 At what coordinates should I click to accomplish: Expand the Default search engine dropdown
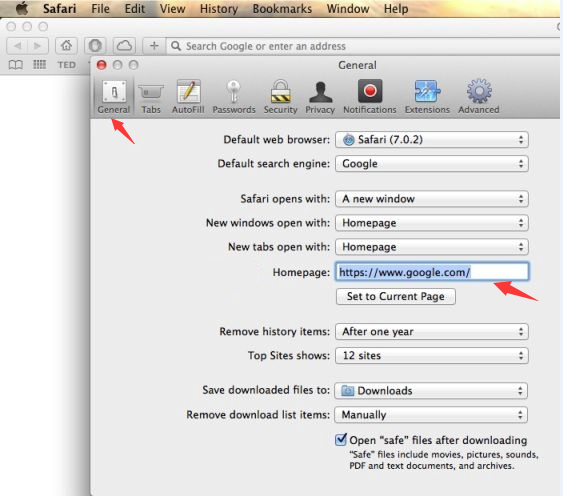point(432,164)
